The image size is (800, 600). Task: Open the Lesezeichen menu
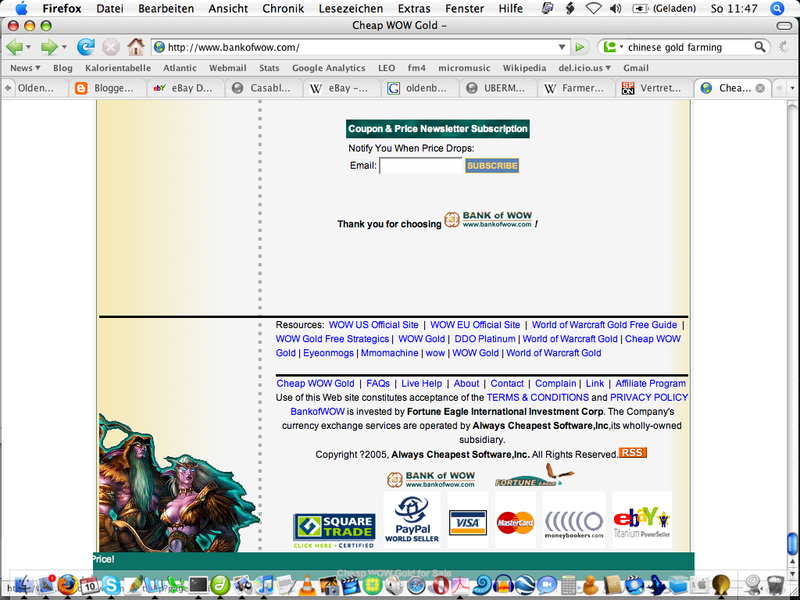[351, 9]
